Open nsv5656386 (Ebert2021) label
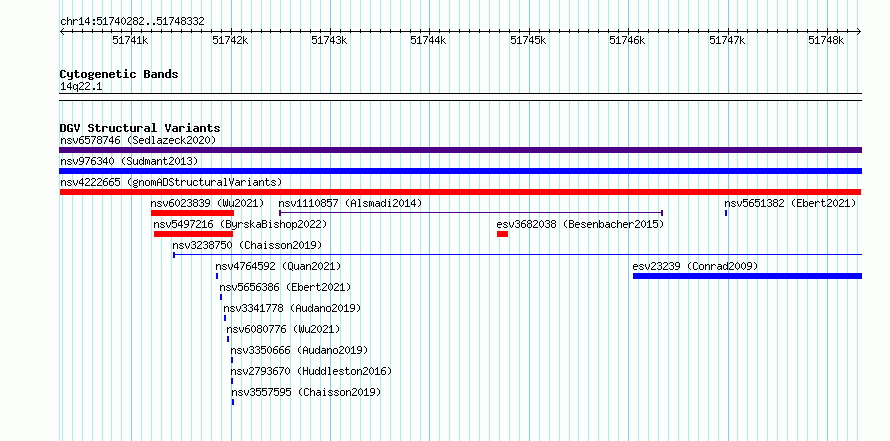Viewport: 890px width, 441px height. [285, 287]
